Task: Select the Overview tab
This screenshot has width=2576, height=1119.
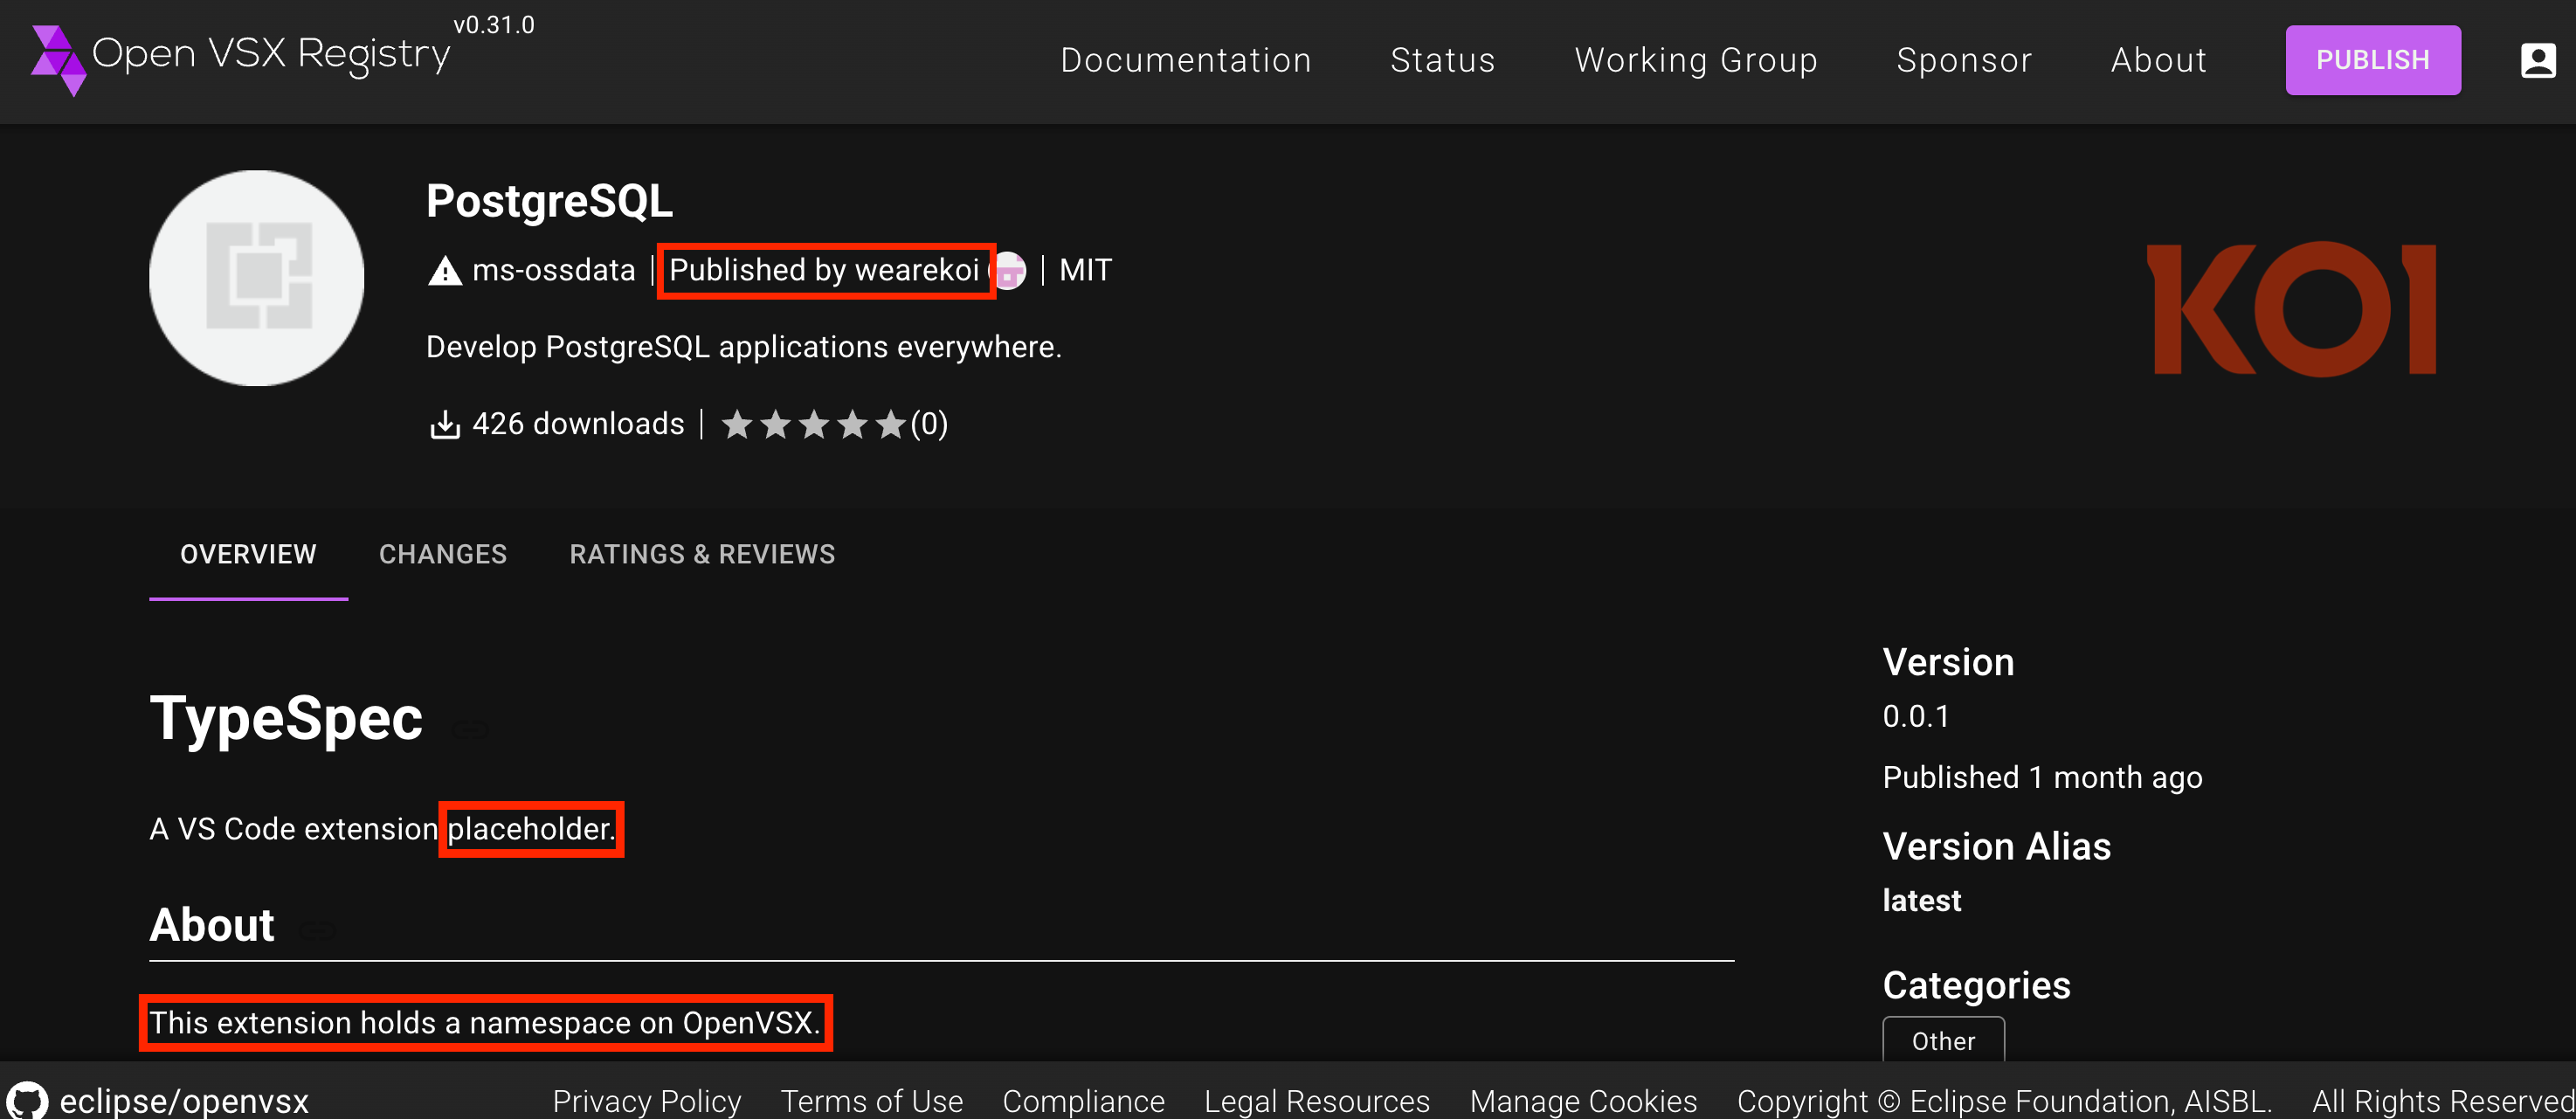Action: tap(248, 554)
